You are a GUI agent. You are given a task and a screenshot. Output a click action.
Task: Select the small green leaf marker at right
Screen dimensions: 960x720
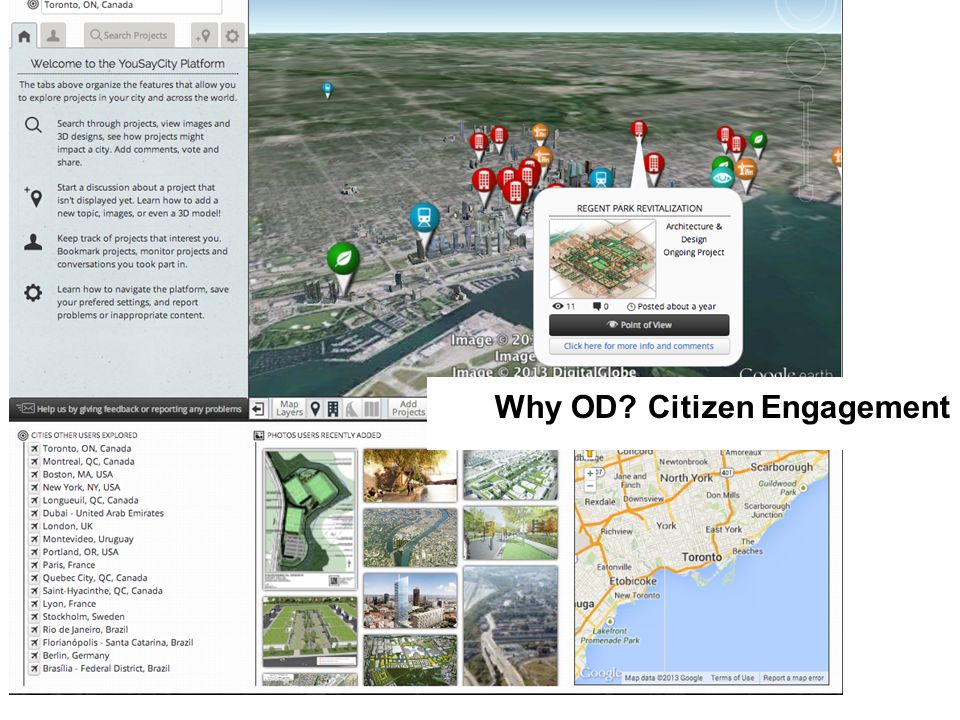point(758,140)
